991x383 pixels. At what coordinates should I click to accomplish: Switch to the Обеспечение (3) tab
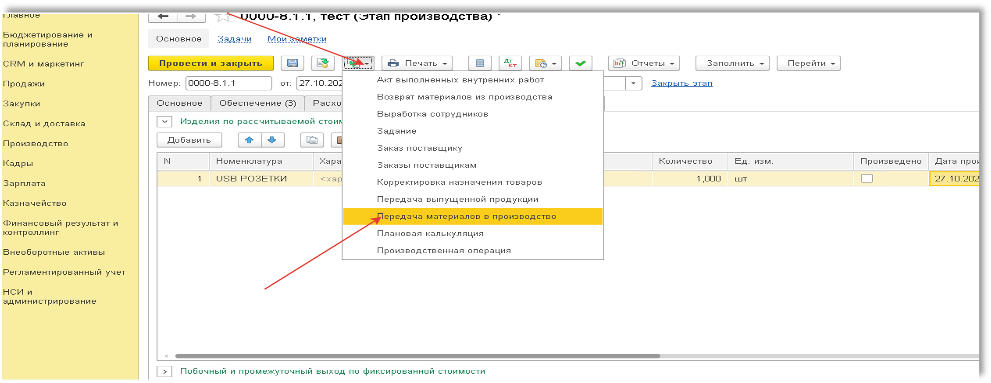(x=257, y=103)
